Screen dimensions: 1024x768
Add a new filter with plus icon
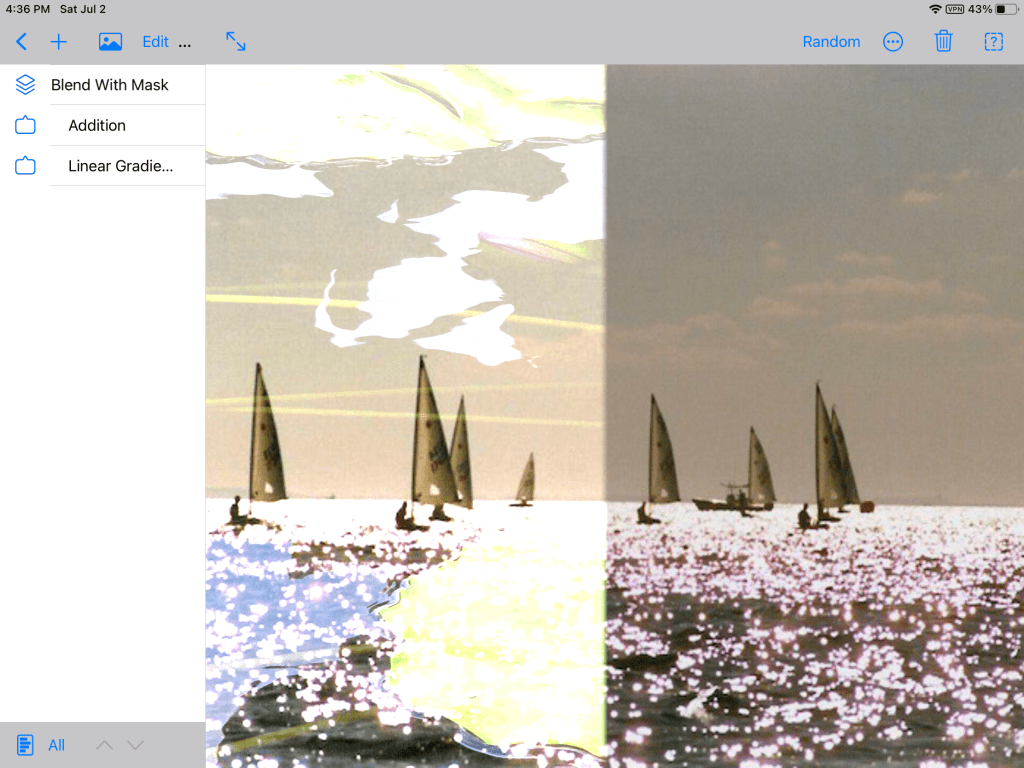click(59, 42)
